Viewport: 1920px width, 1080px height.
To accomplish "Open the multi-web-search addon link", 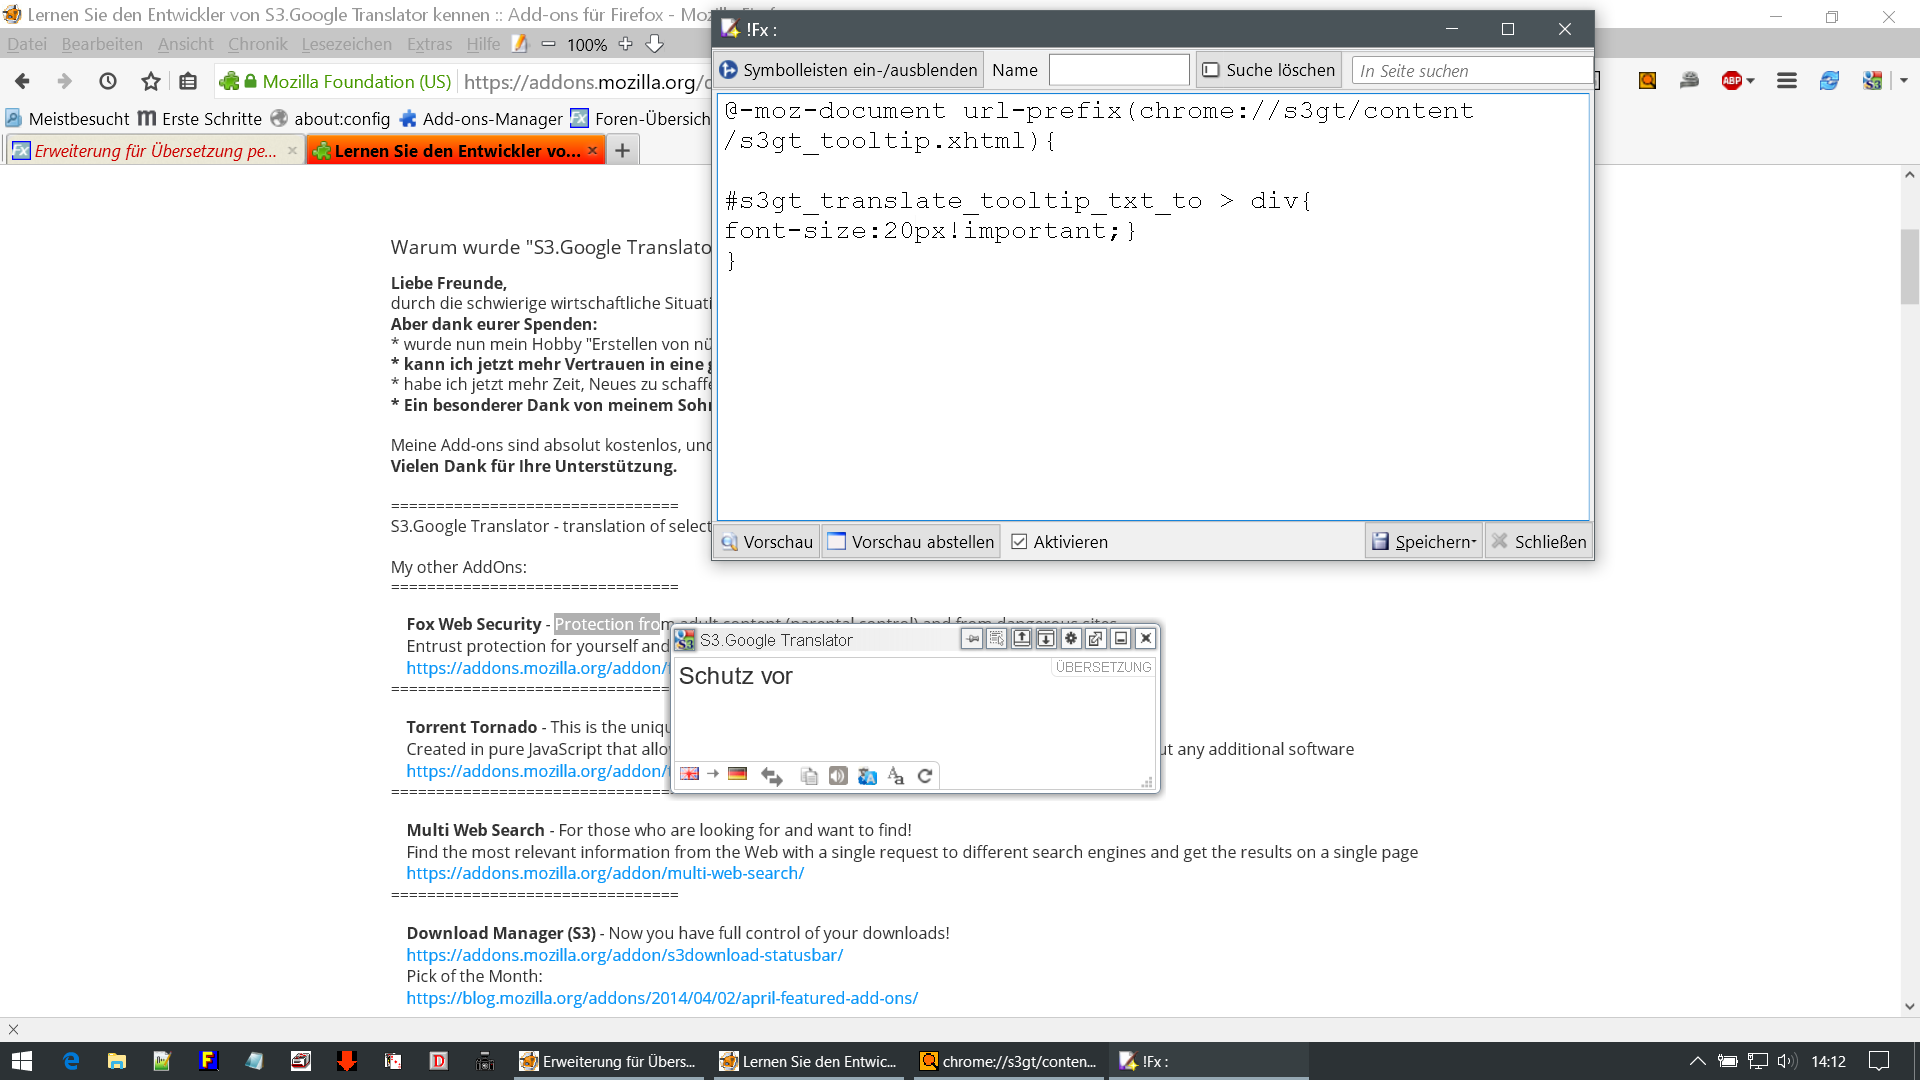I will 605,873.
